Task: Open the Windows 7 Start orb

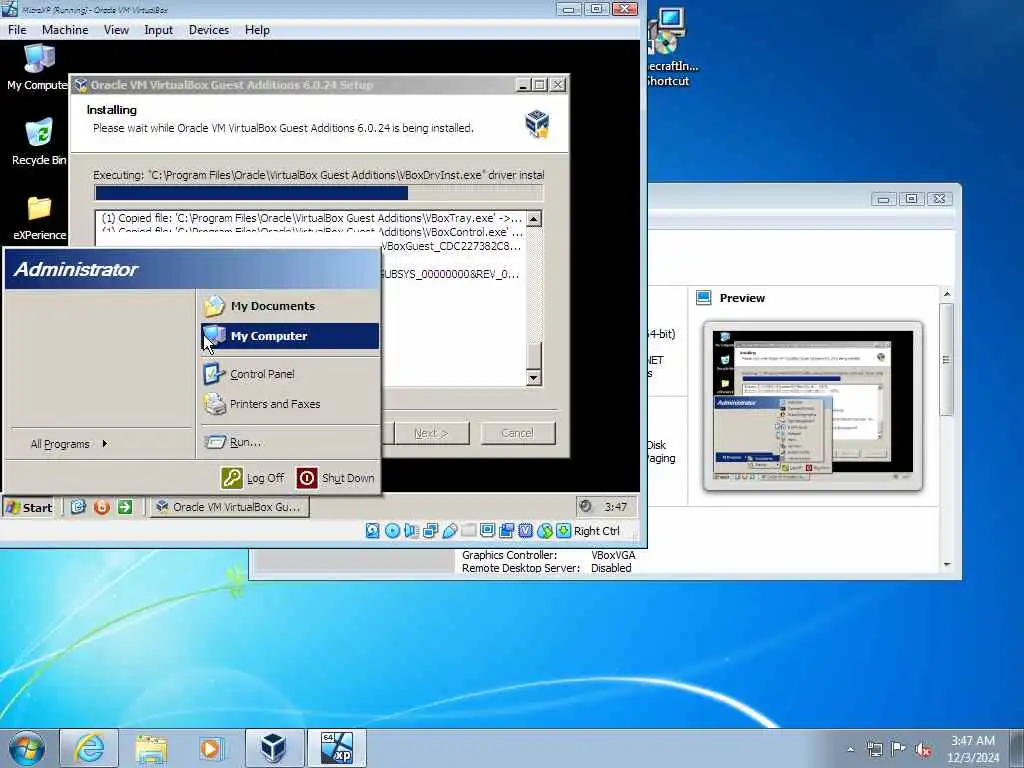Action: point(27,748)
